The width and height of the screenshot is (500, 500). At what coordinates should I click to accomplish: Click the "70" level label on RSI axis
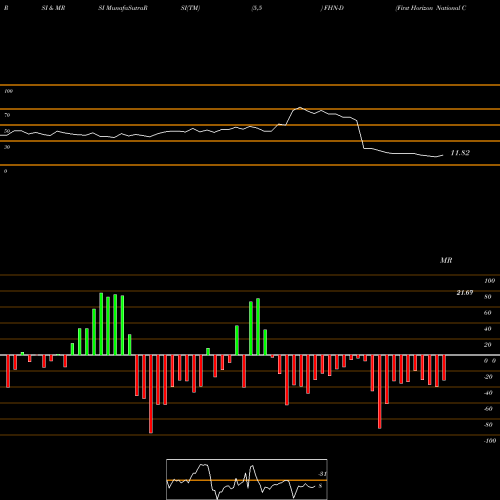[x=7, y=115]
